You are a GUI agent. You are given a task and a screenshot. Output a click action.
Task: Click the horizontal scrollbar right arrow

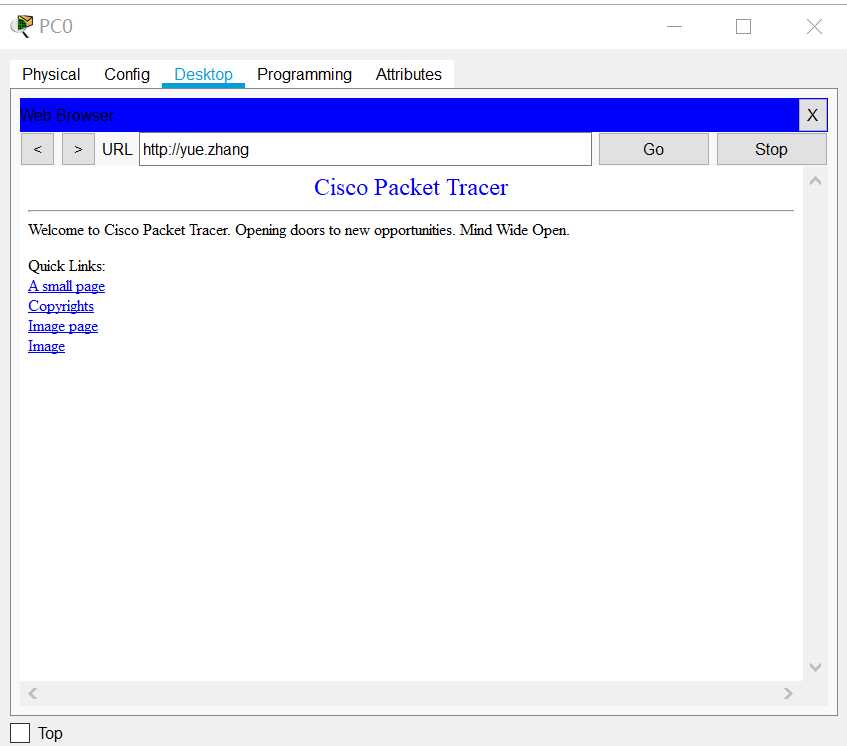[x=788, y=693]
